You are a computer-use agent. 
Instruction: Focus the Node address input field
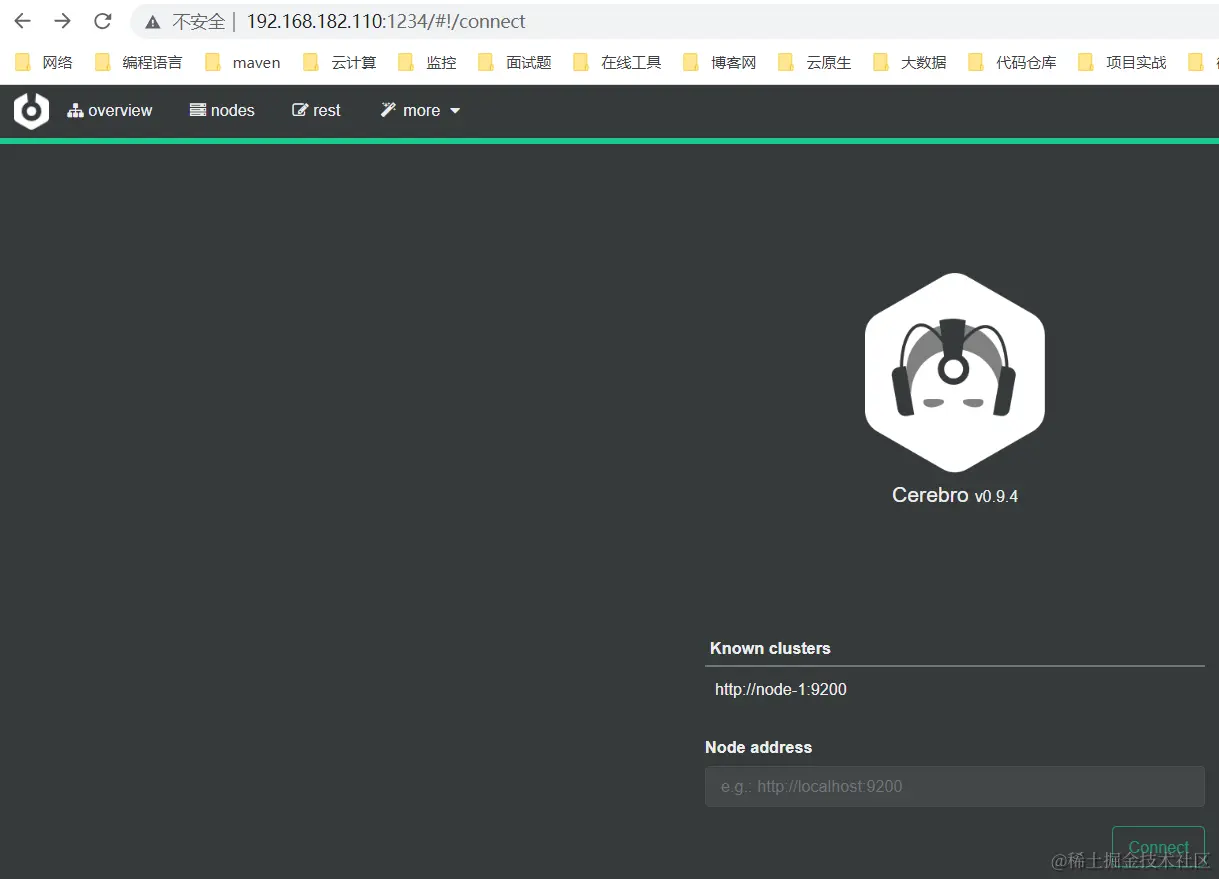tap(955, 786)
